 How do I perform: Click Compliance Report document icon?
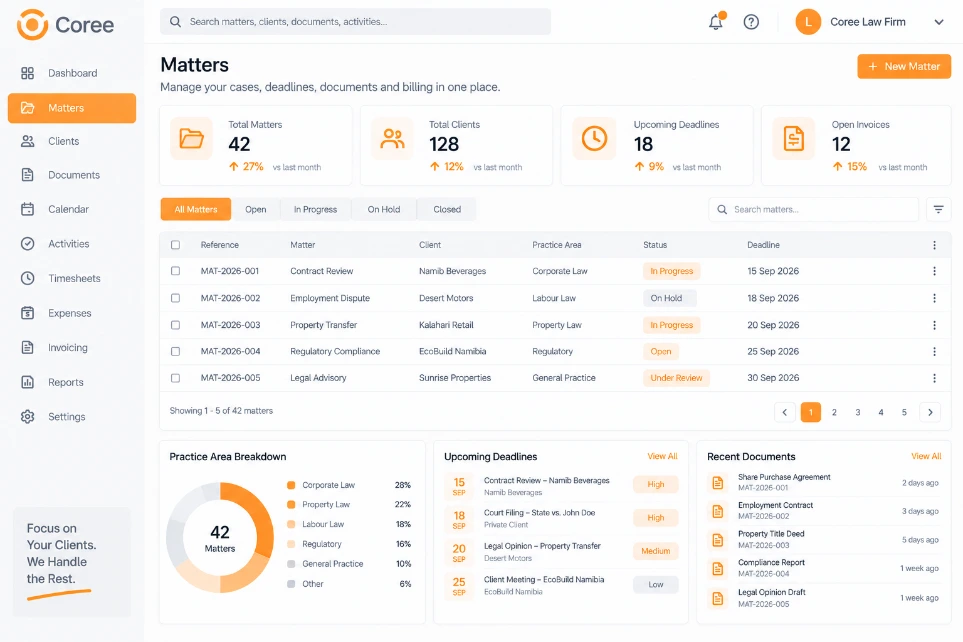coord(717,568)
